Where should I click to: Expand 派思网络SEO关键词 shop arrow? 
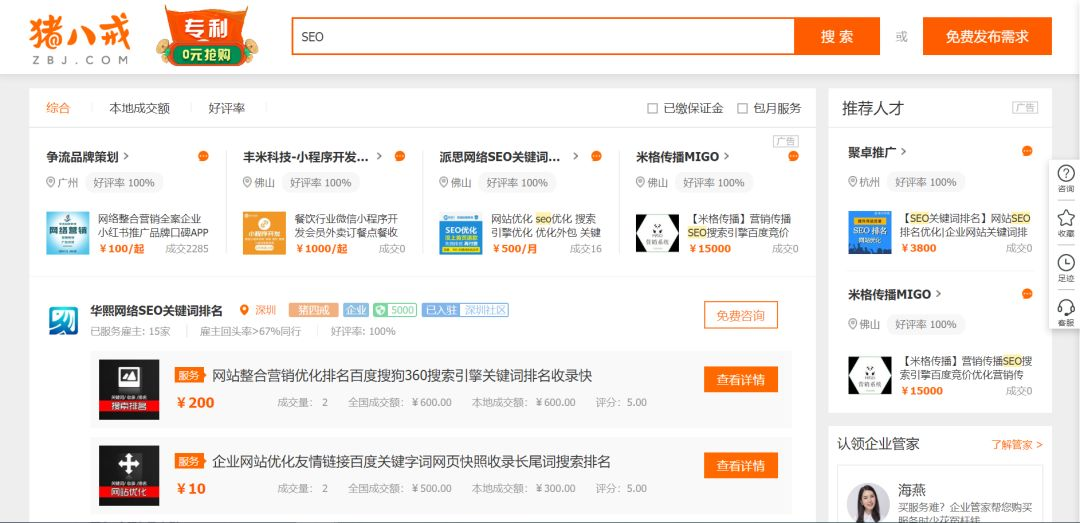tap(576, 156)
